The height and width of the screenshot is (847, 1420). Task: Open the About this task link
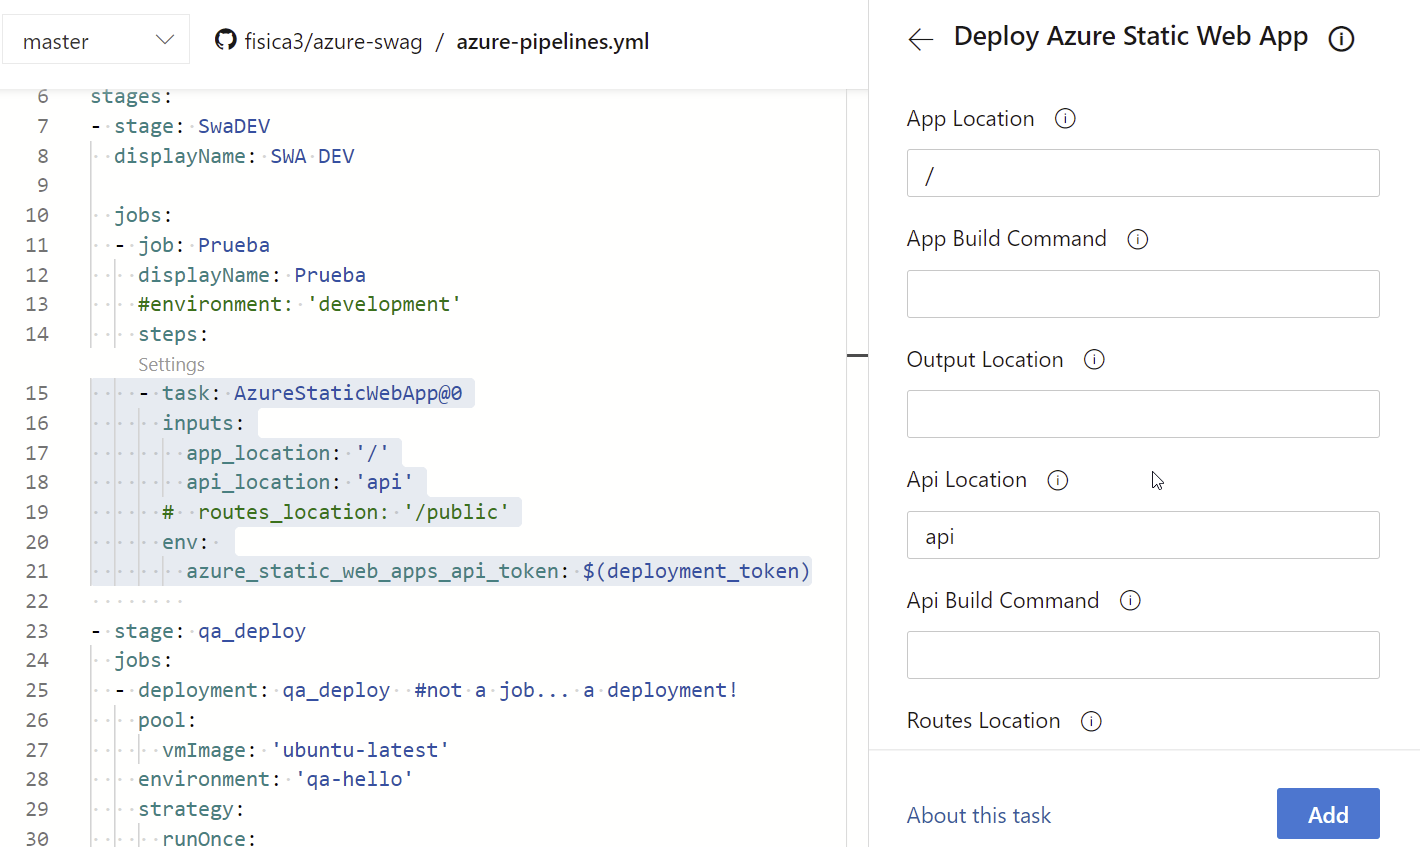[x=979, y=815]
